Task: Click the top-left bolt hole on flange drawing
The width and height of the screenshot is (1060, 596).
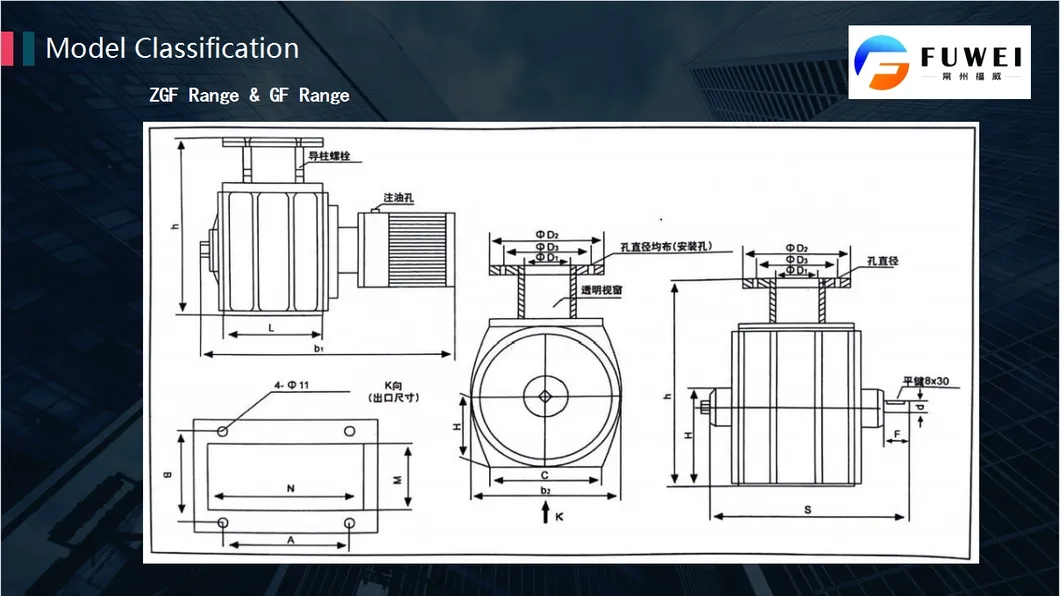Action: pos(222,431)
